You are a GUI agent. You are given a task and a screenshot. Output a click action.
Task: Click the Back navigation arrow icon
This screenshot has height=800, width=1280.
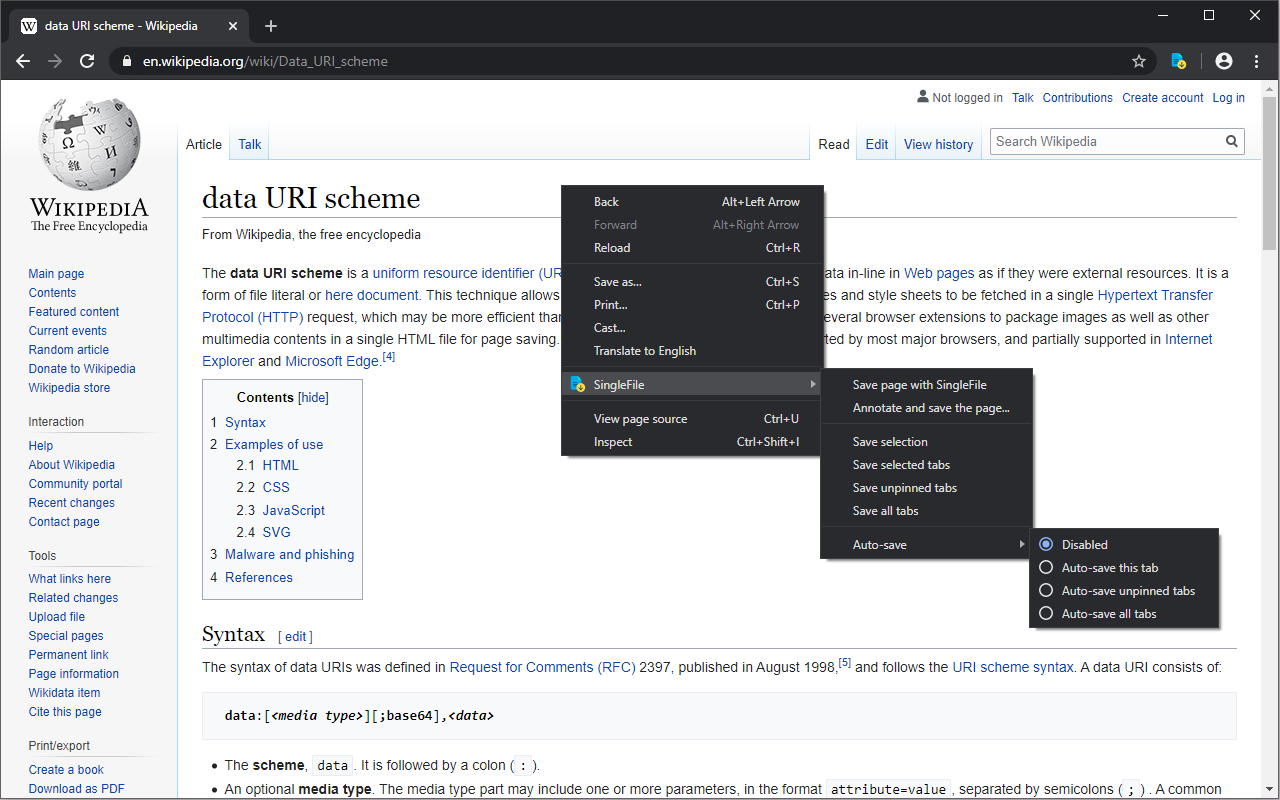coord(23,61)
